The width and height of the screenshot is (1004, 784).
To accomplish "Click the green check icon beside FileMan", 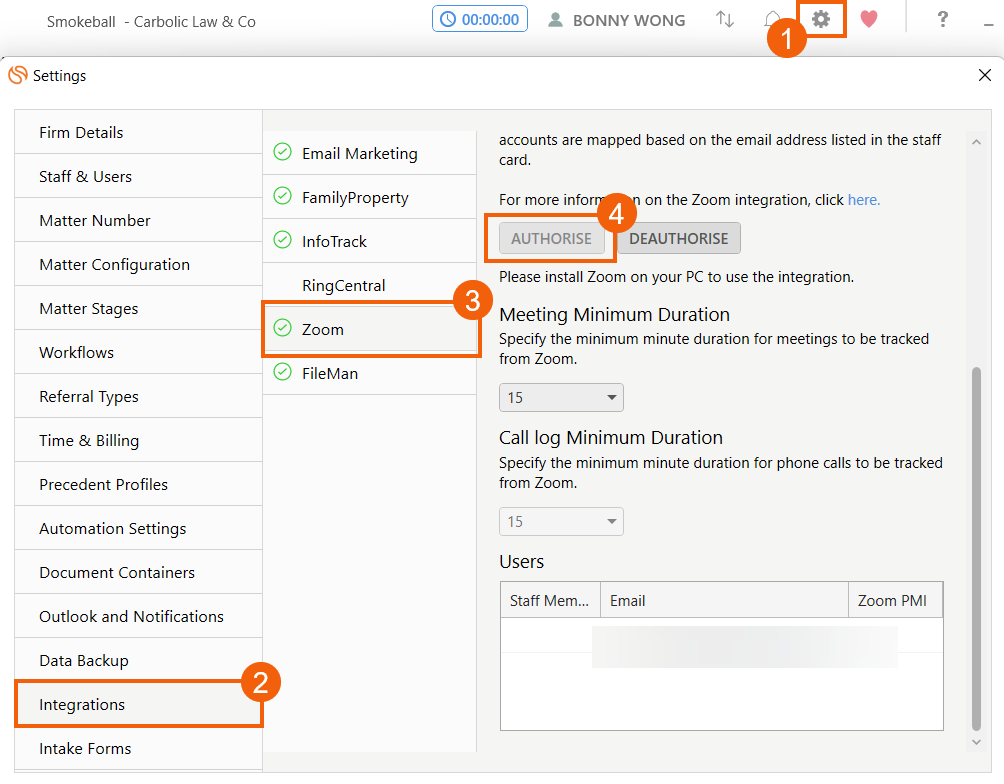I will (x=282, y=372).
